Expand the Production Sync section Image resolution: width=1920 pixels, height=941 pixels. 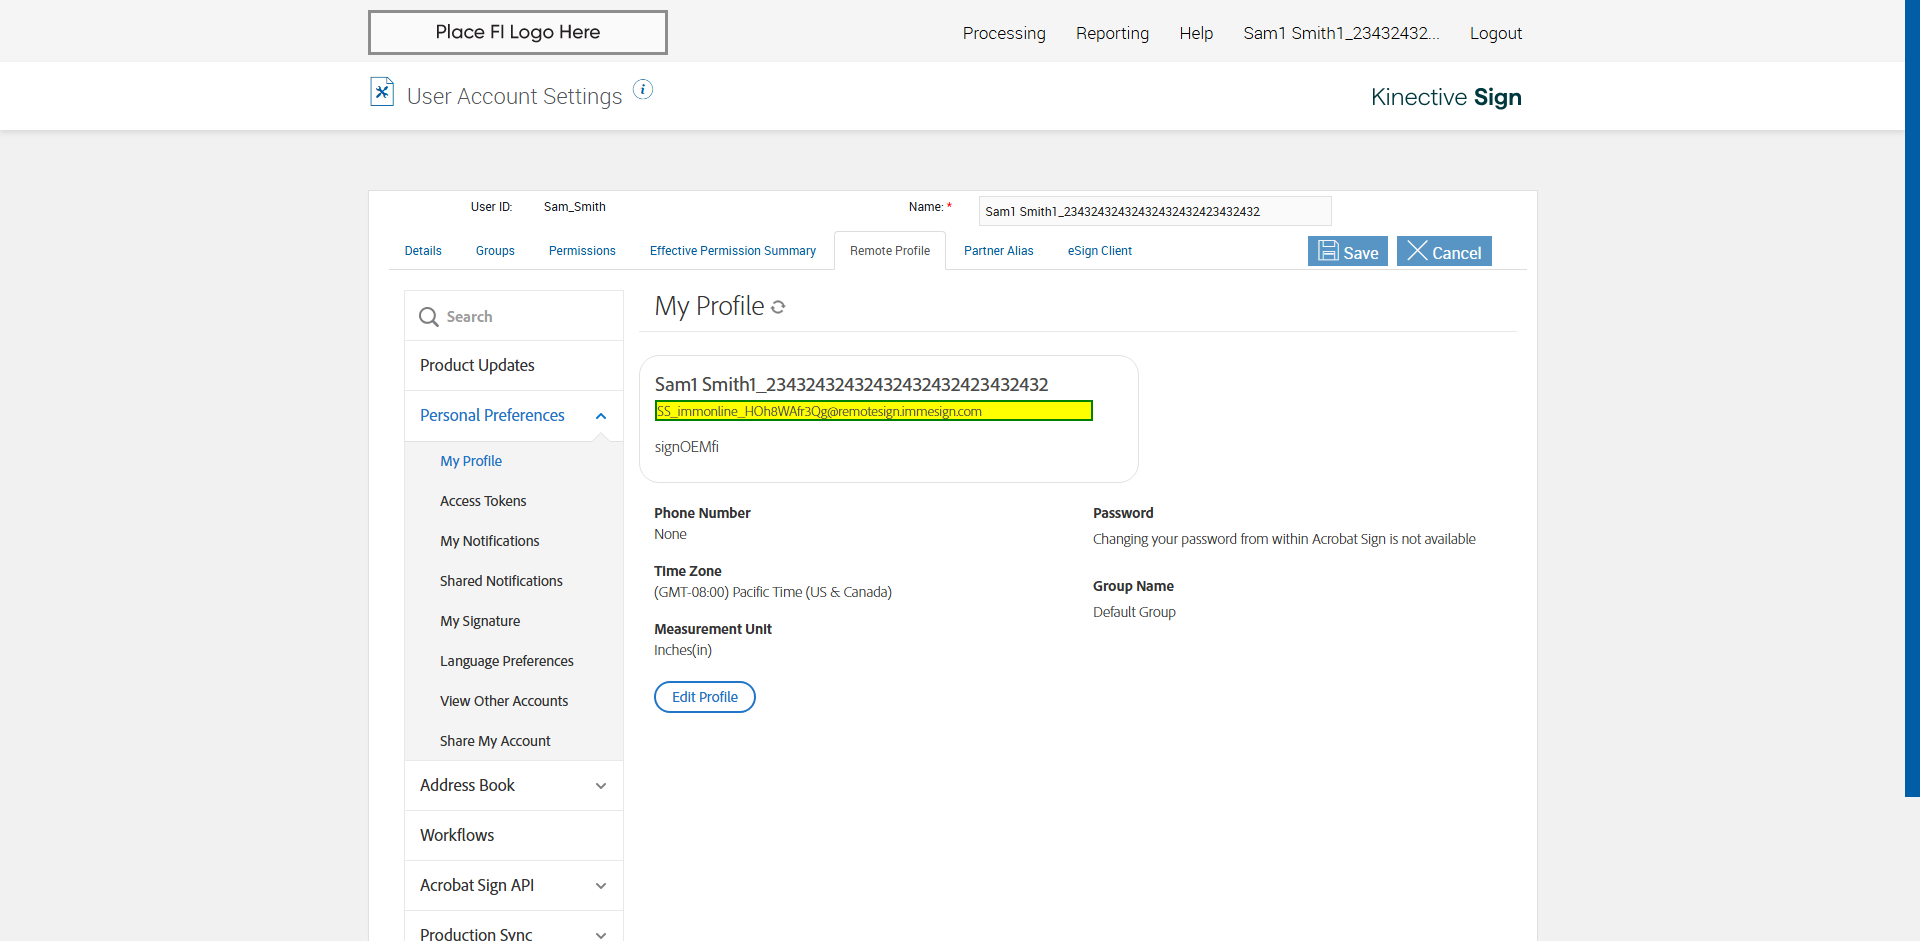pyautogui.click(x=600, y=934)
